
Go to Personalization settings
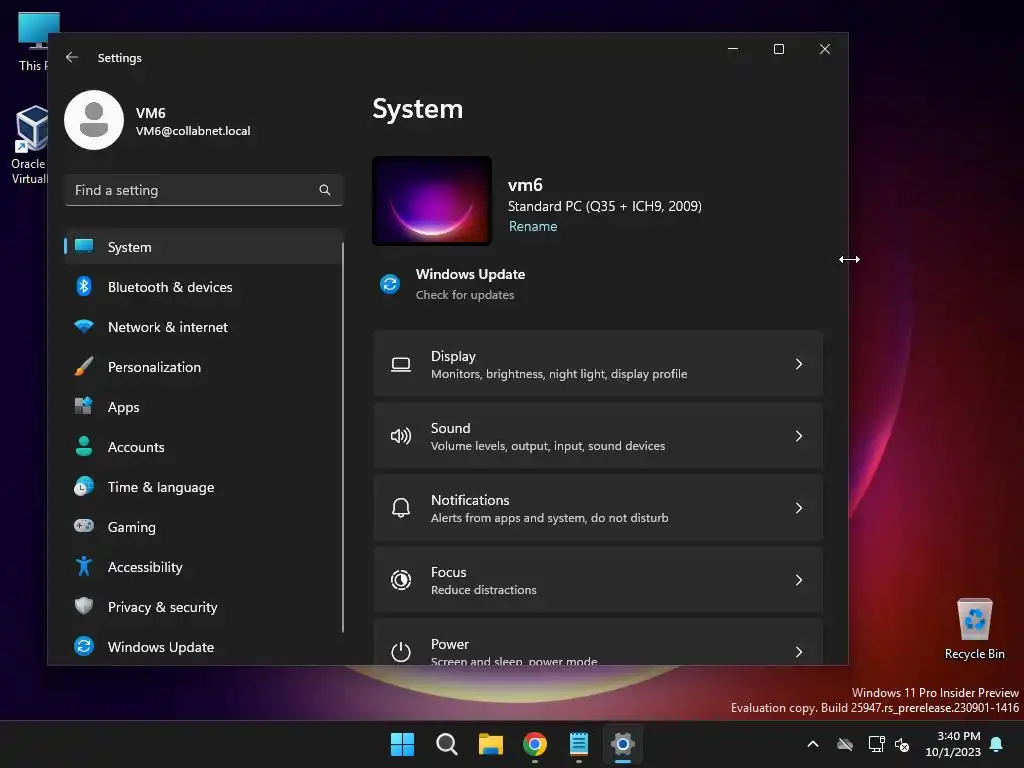click(x=204, y=367)
